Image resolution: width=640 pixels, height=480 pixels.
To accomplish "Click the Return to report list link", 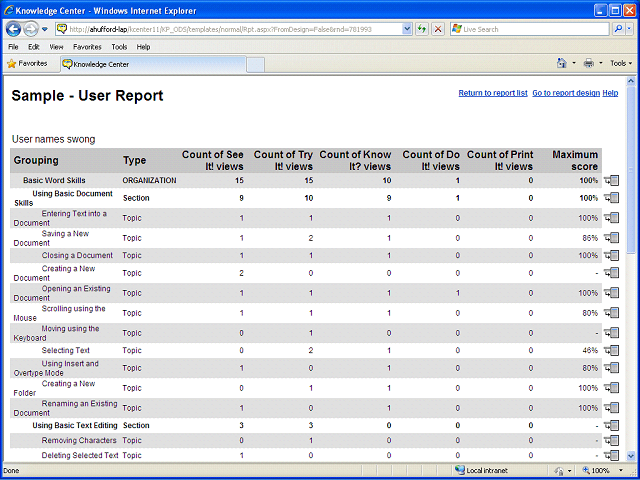I will 493,93.
